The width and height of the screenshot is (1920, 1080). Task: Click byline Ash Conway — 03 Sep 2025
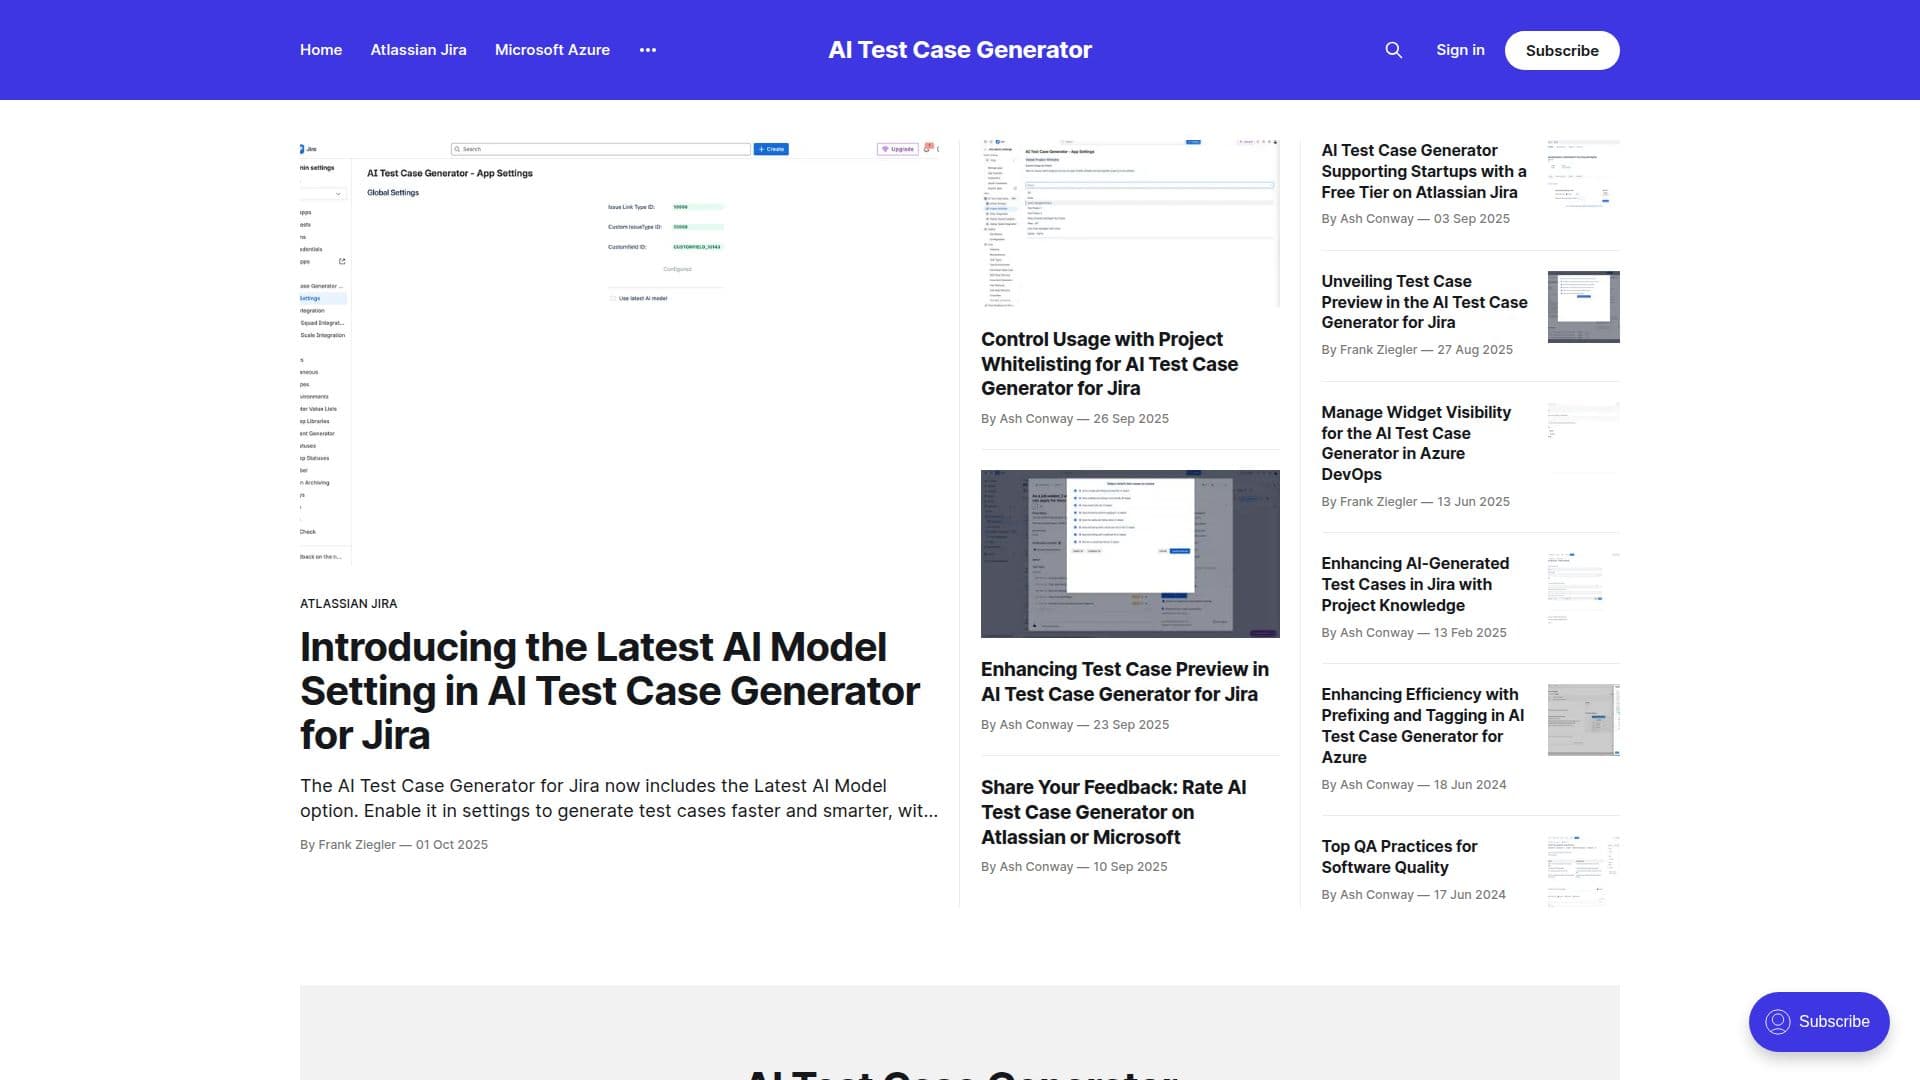1415,219
